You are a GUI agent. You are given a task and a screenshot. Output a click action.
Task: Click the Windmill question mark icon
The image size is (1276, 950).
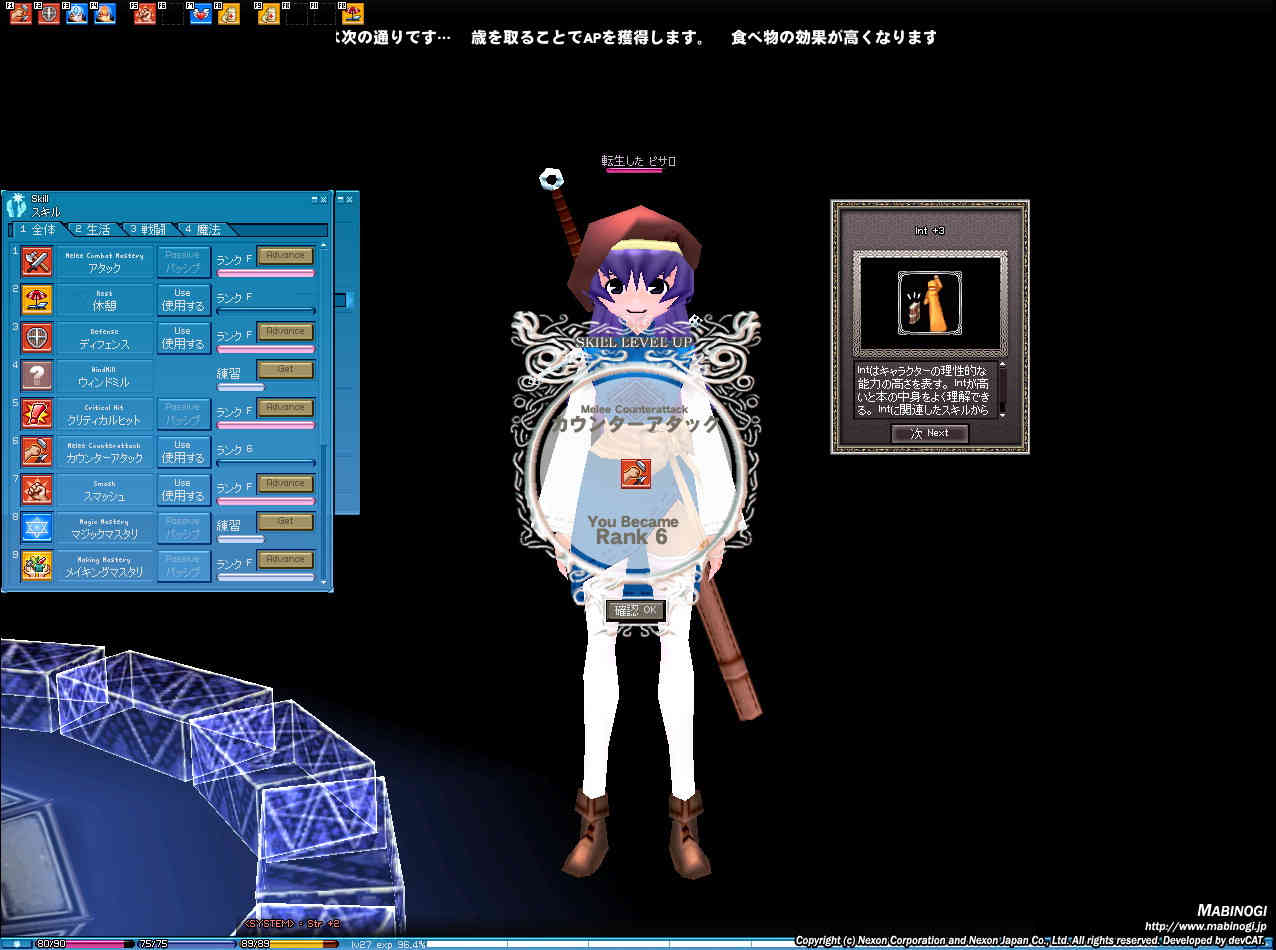(37, 376)
